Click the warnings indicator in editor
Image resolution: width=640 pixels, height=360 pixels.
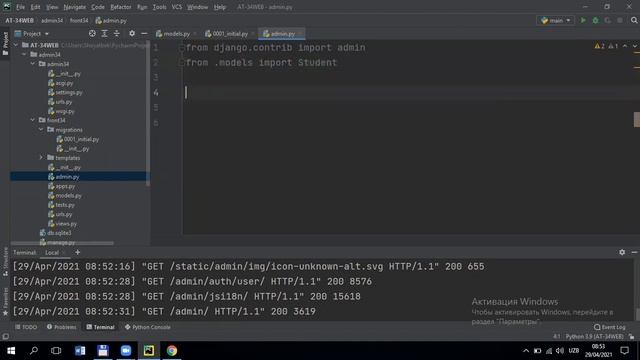600,46
